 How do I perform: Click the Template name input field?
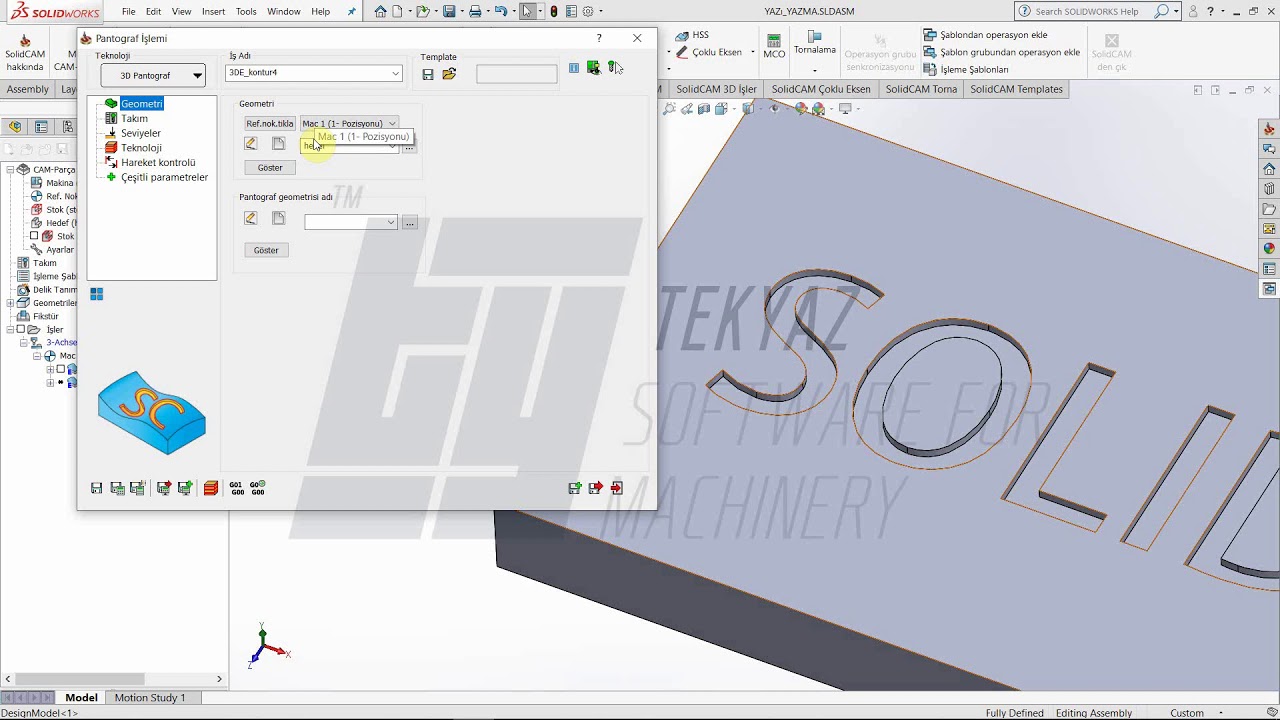click(x=517, y=74)
